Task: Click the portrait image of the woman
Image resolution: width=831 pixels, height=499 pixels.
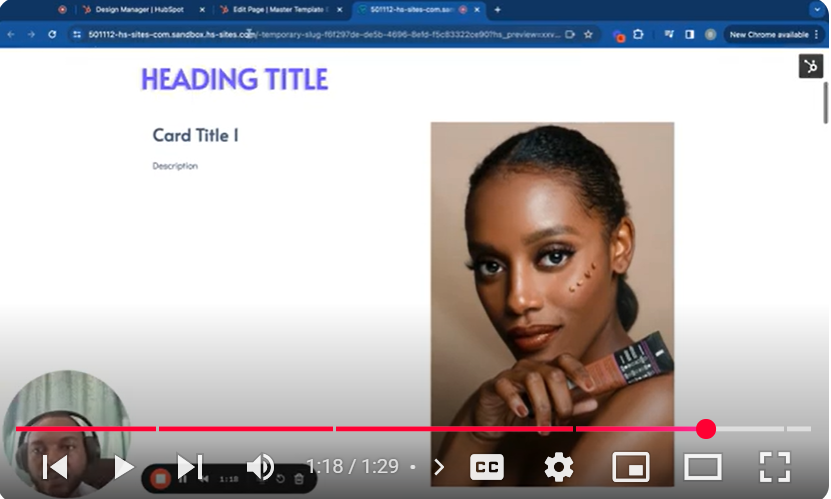Action: [x=552, y=304]
